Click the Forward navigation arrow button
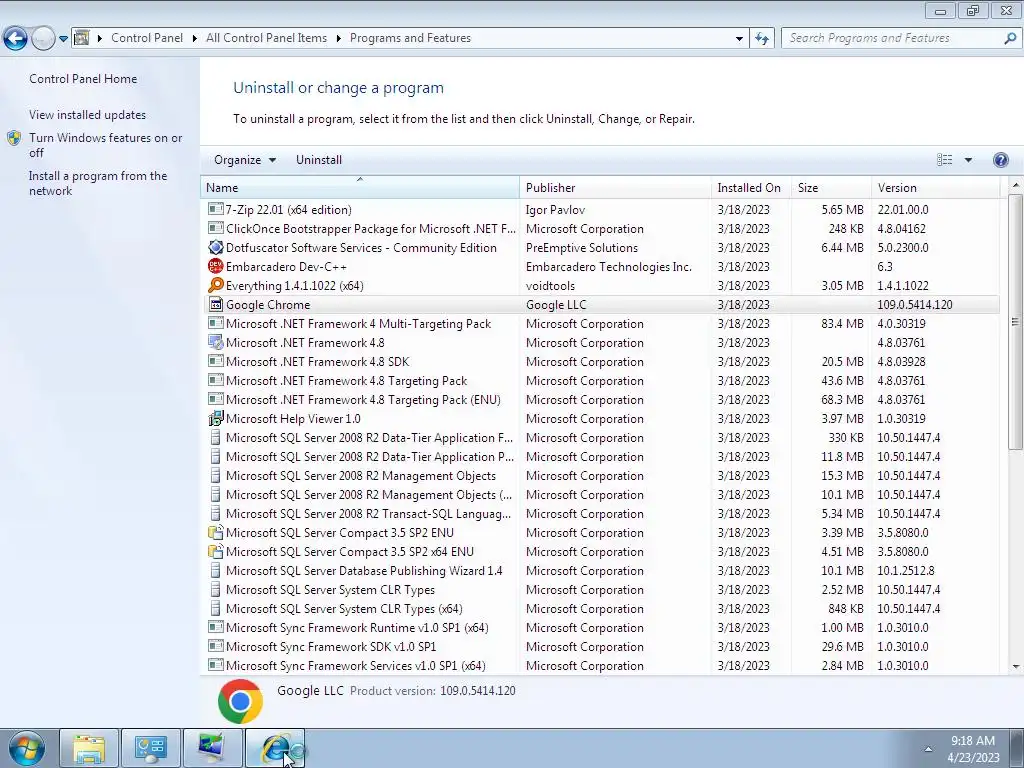 click(43, 39)
